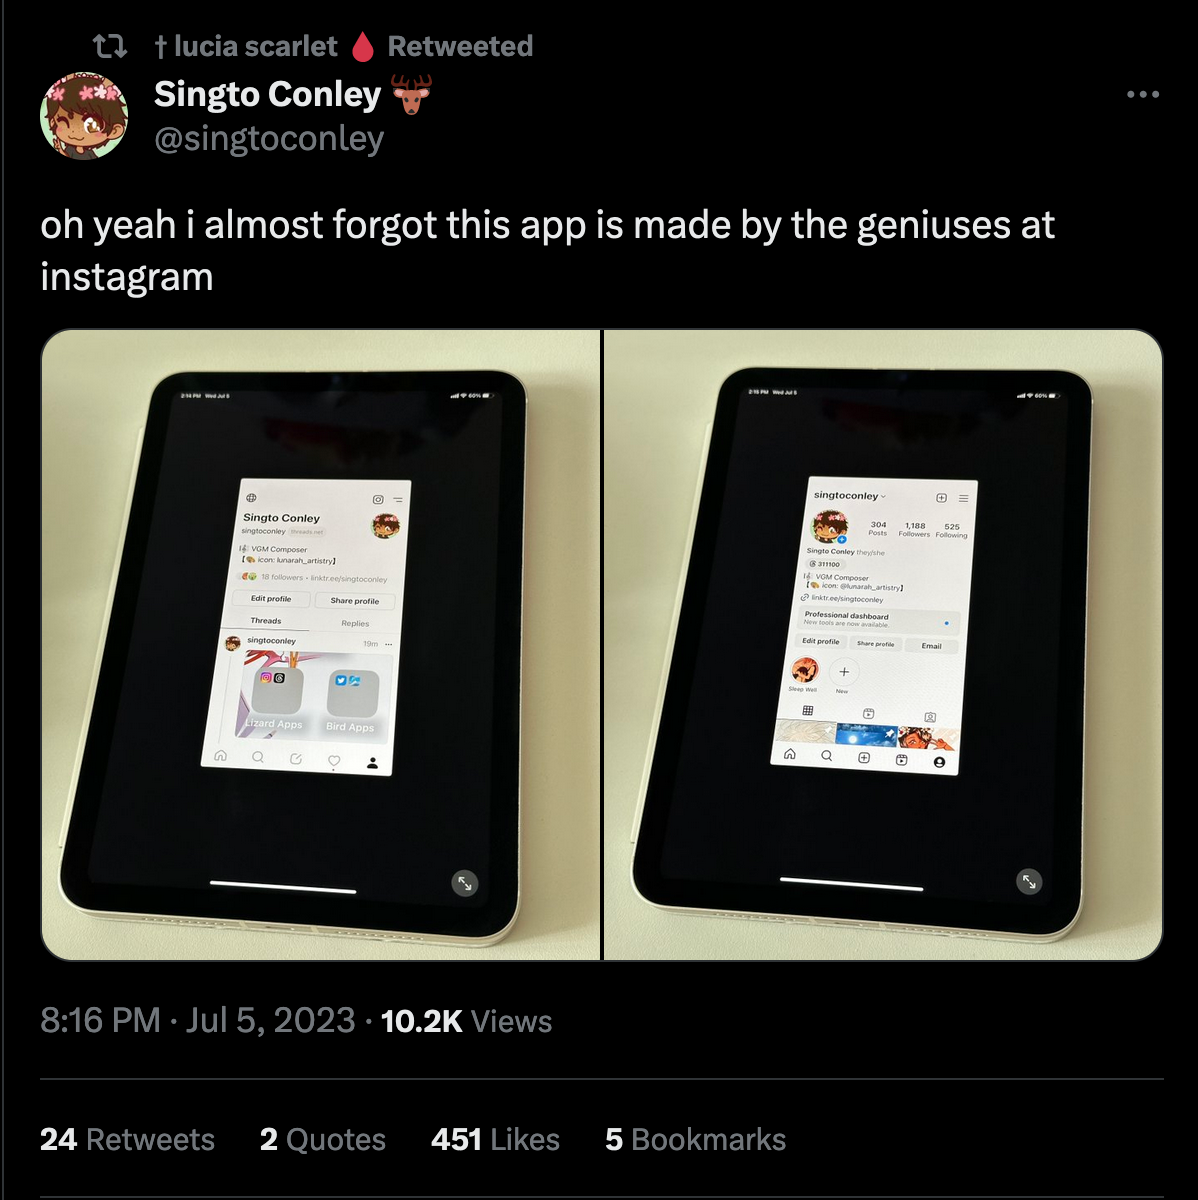Open the left photo showing Threads profile
The image size is (1198, 1200).
click(x=320, y=645)
